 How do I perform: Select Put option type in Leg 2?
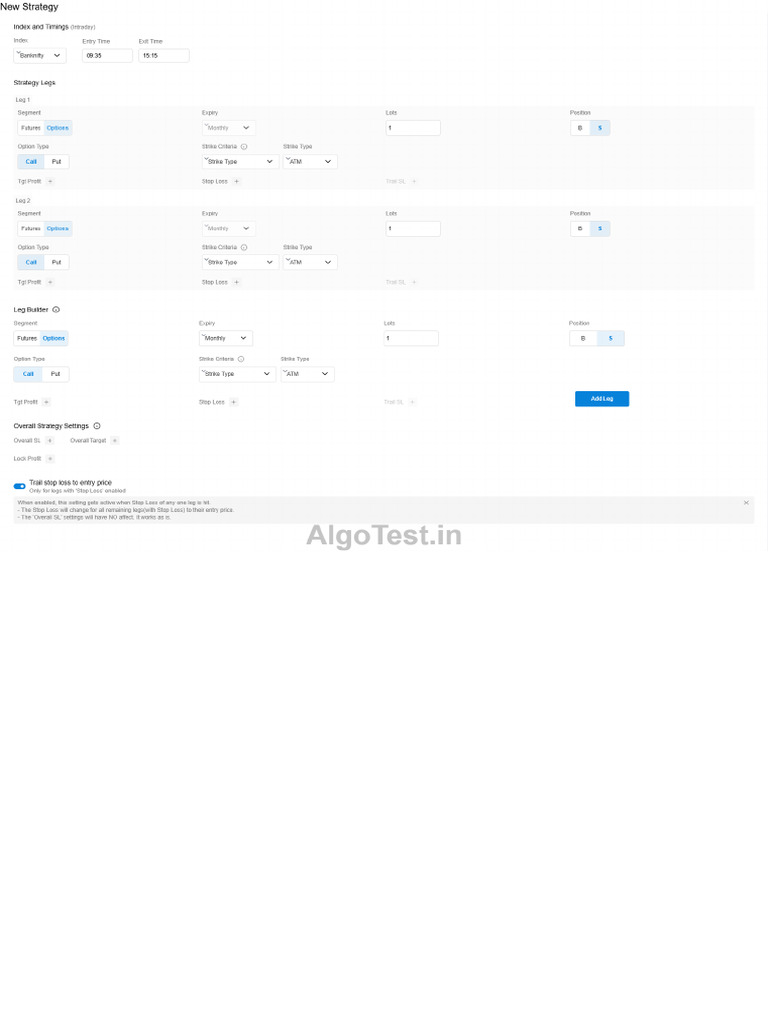[56, 262]
